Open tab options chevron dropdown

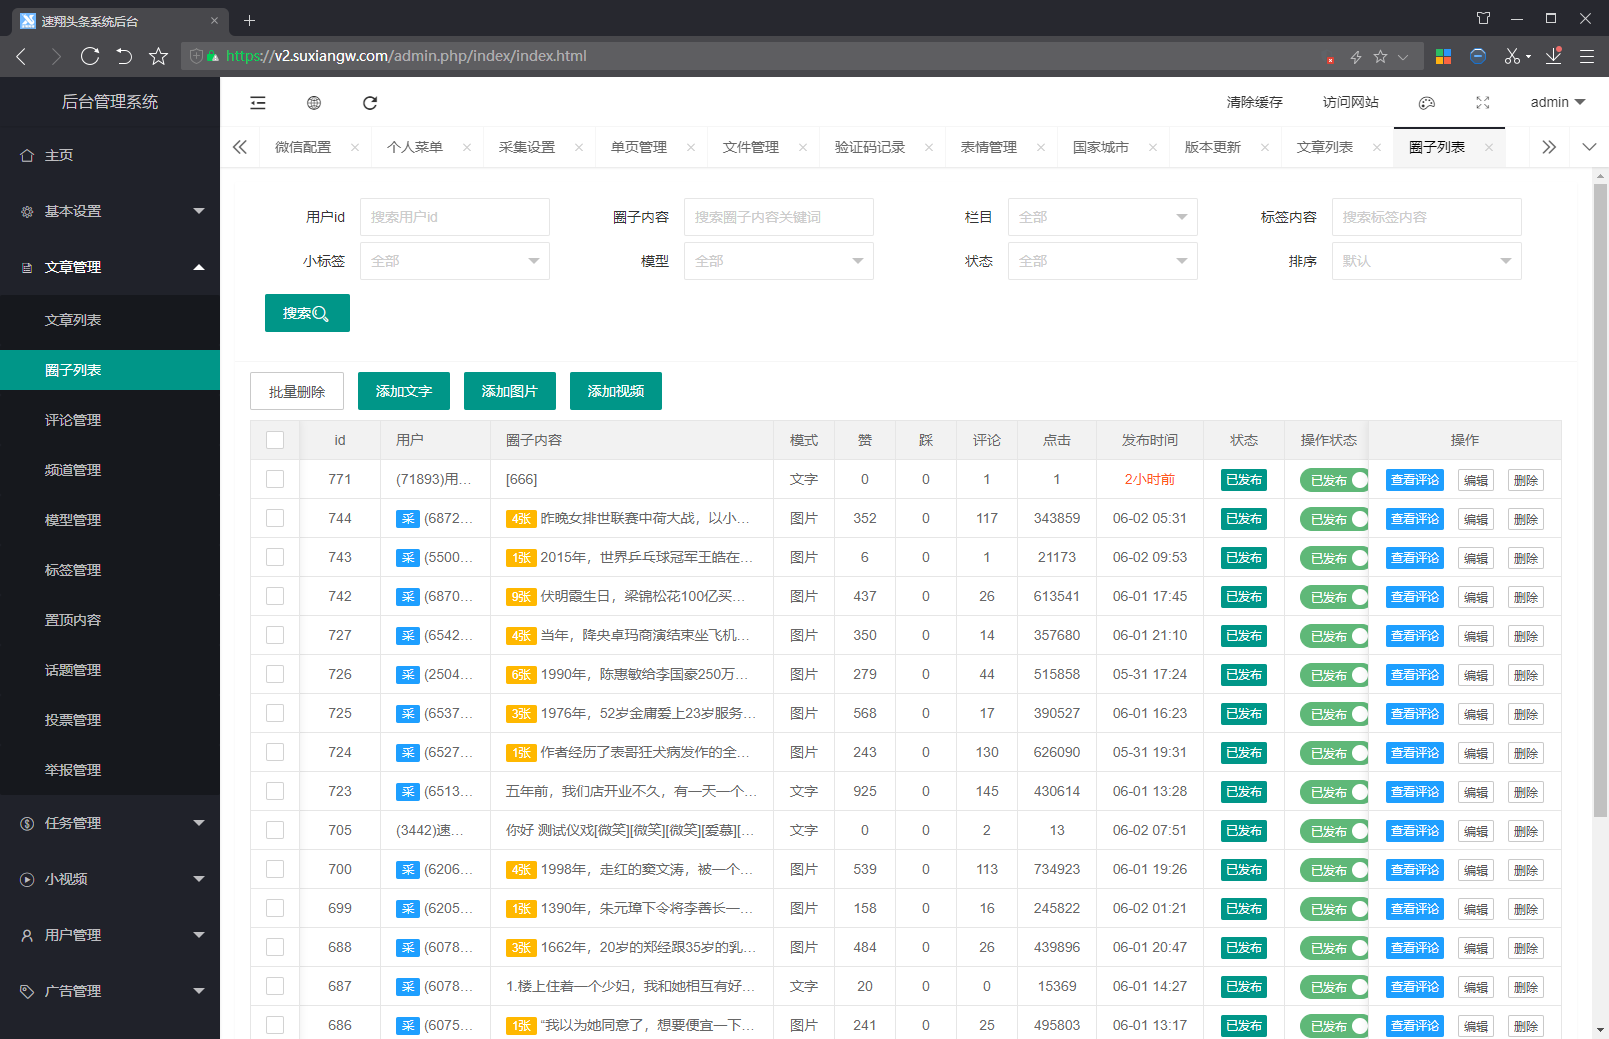tap(1589, 147)
